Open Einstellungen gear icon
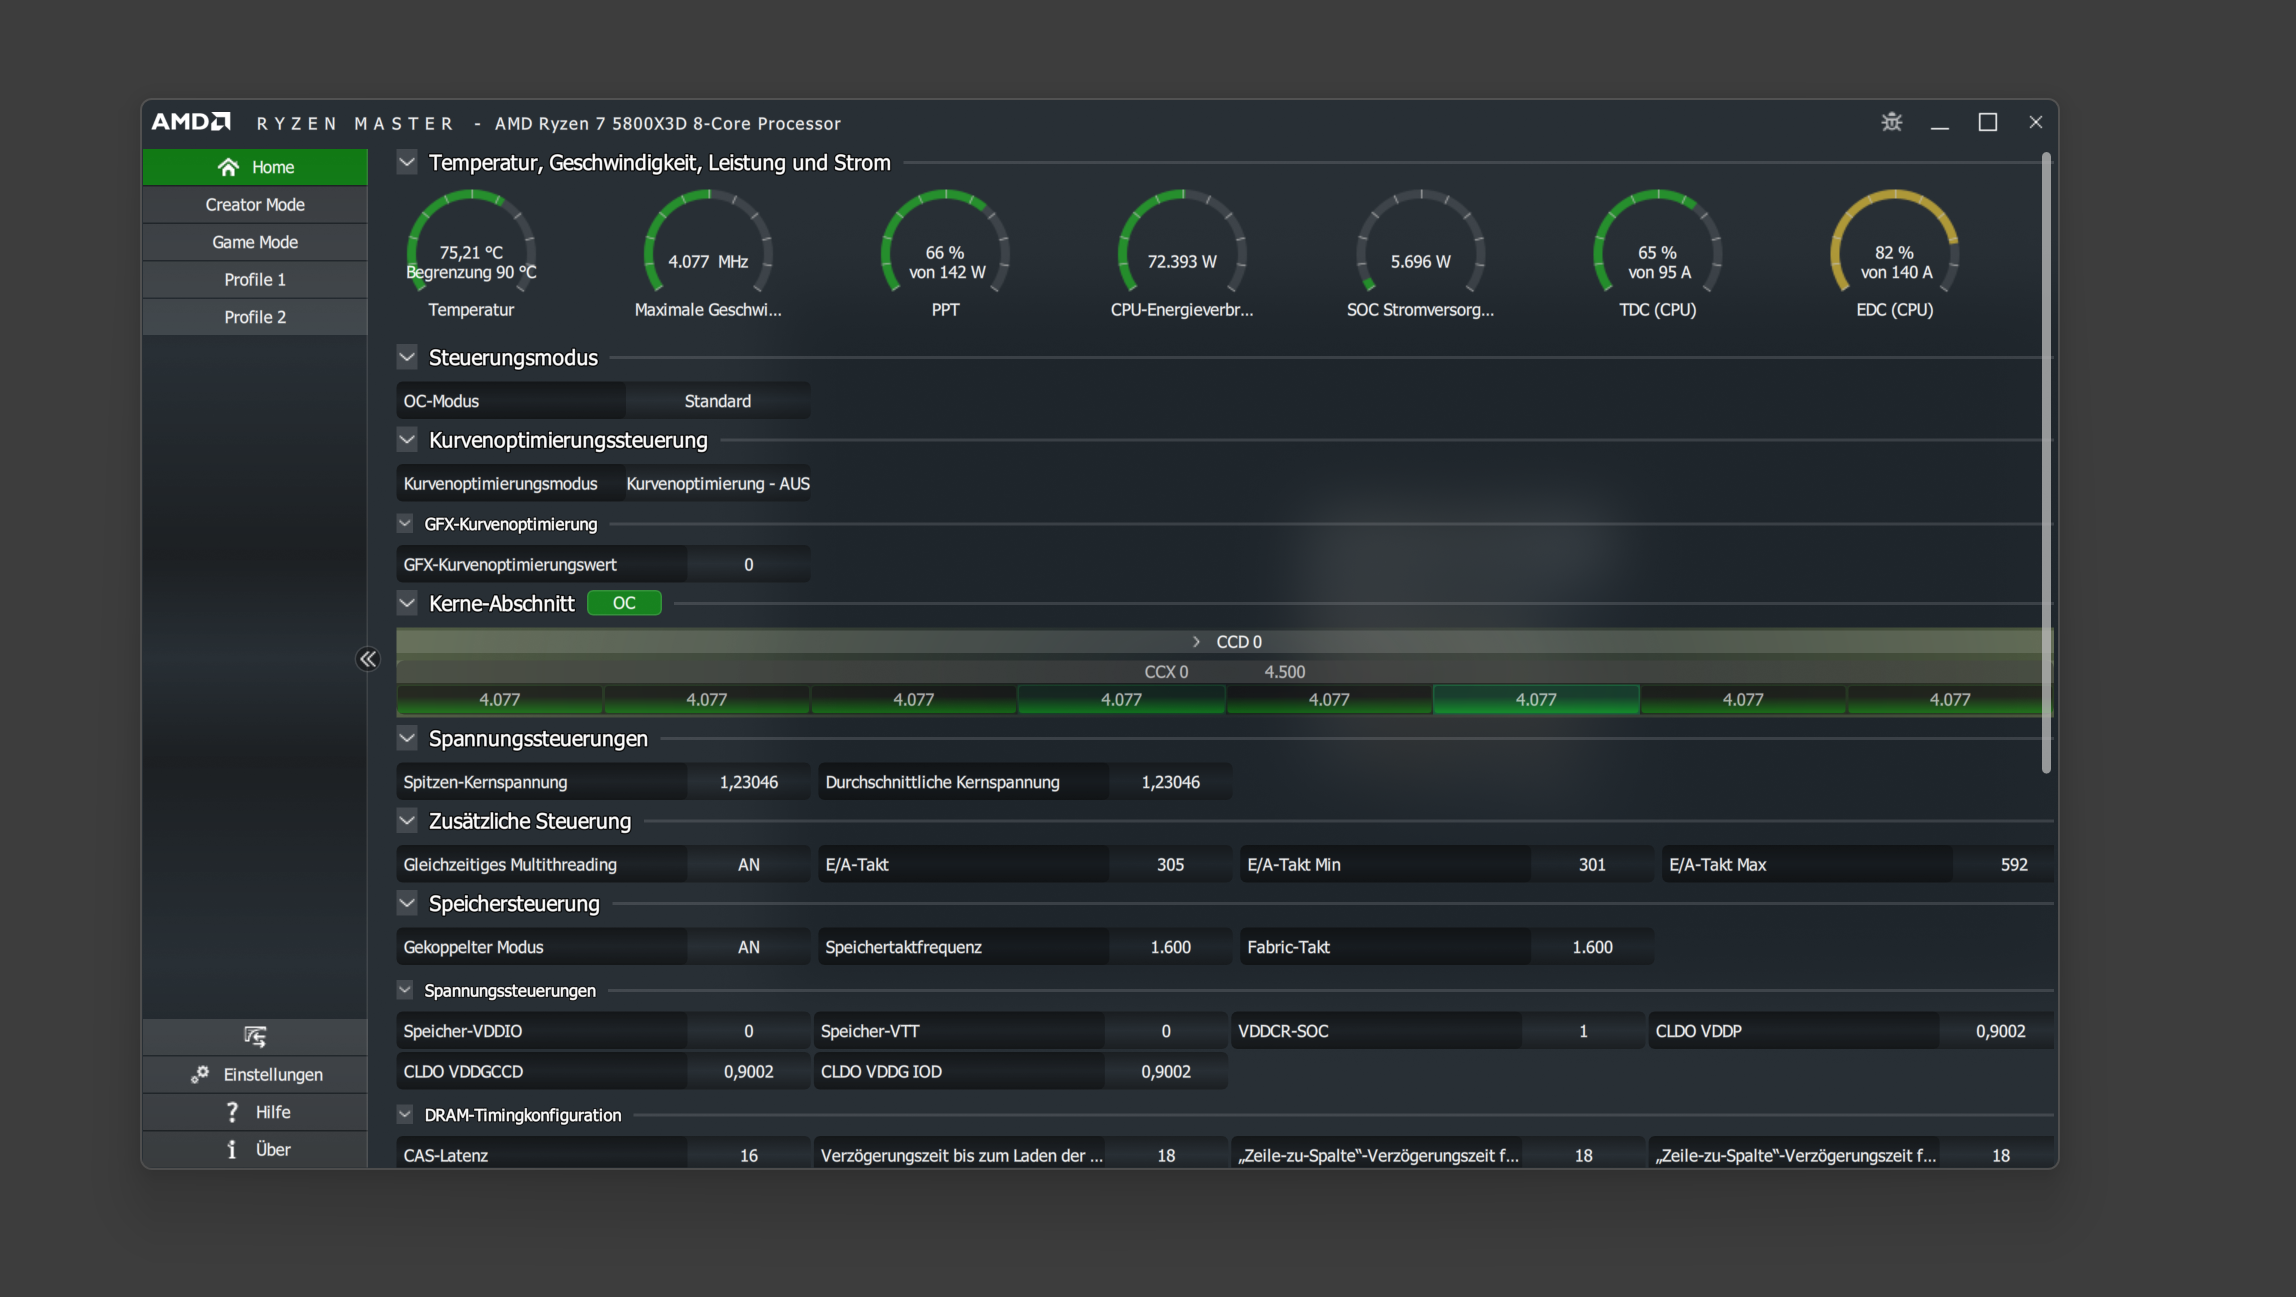This screenshot has height=1297, width=2296. click(x=200, y=1074)
